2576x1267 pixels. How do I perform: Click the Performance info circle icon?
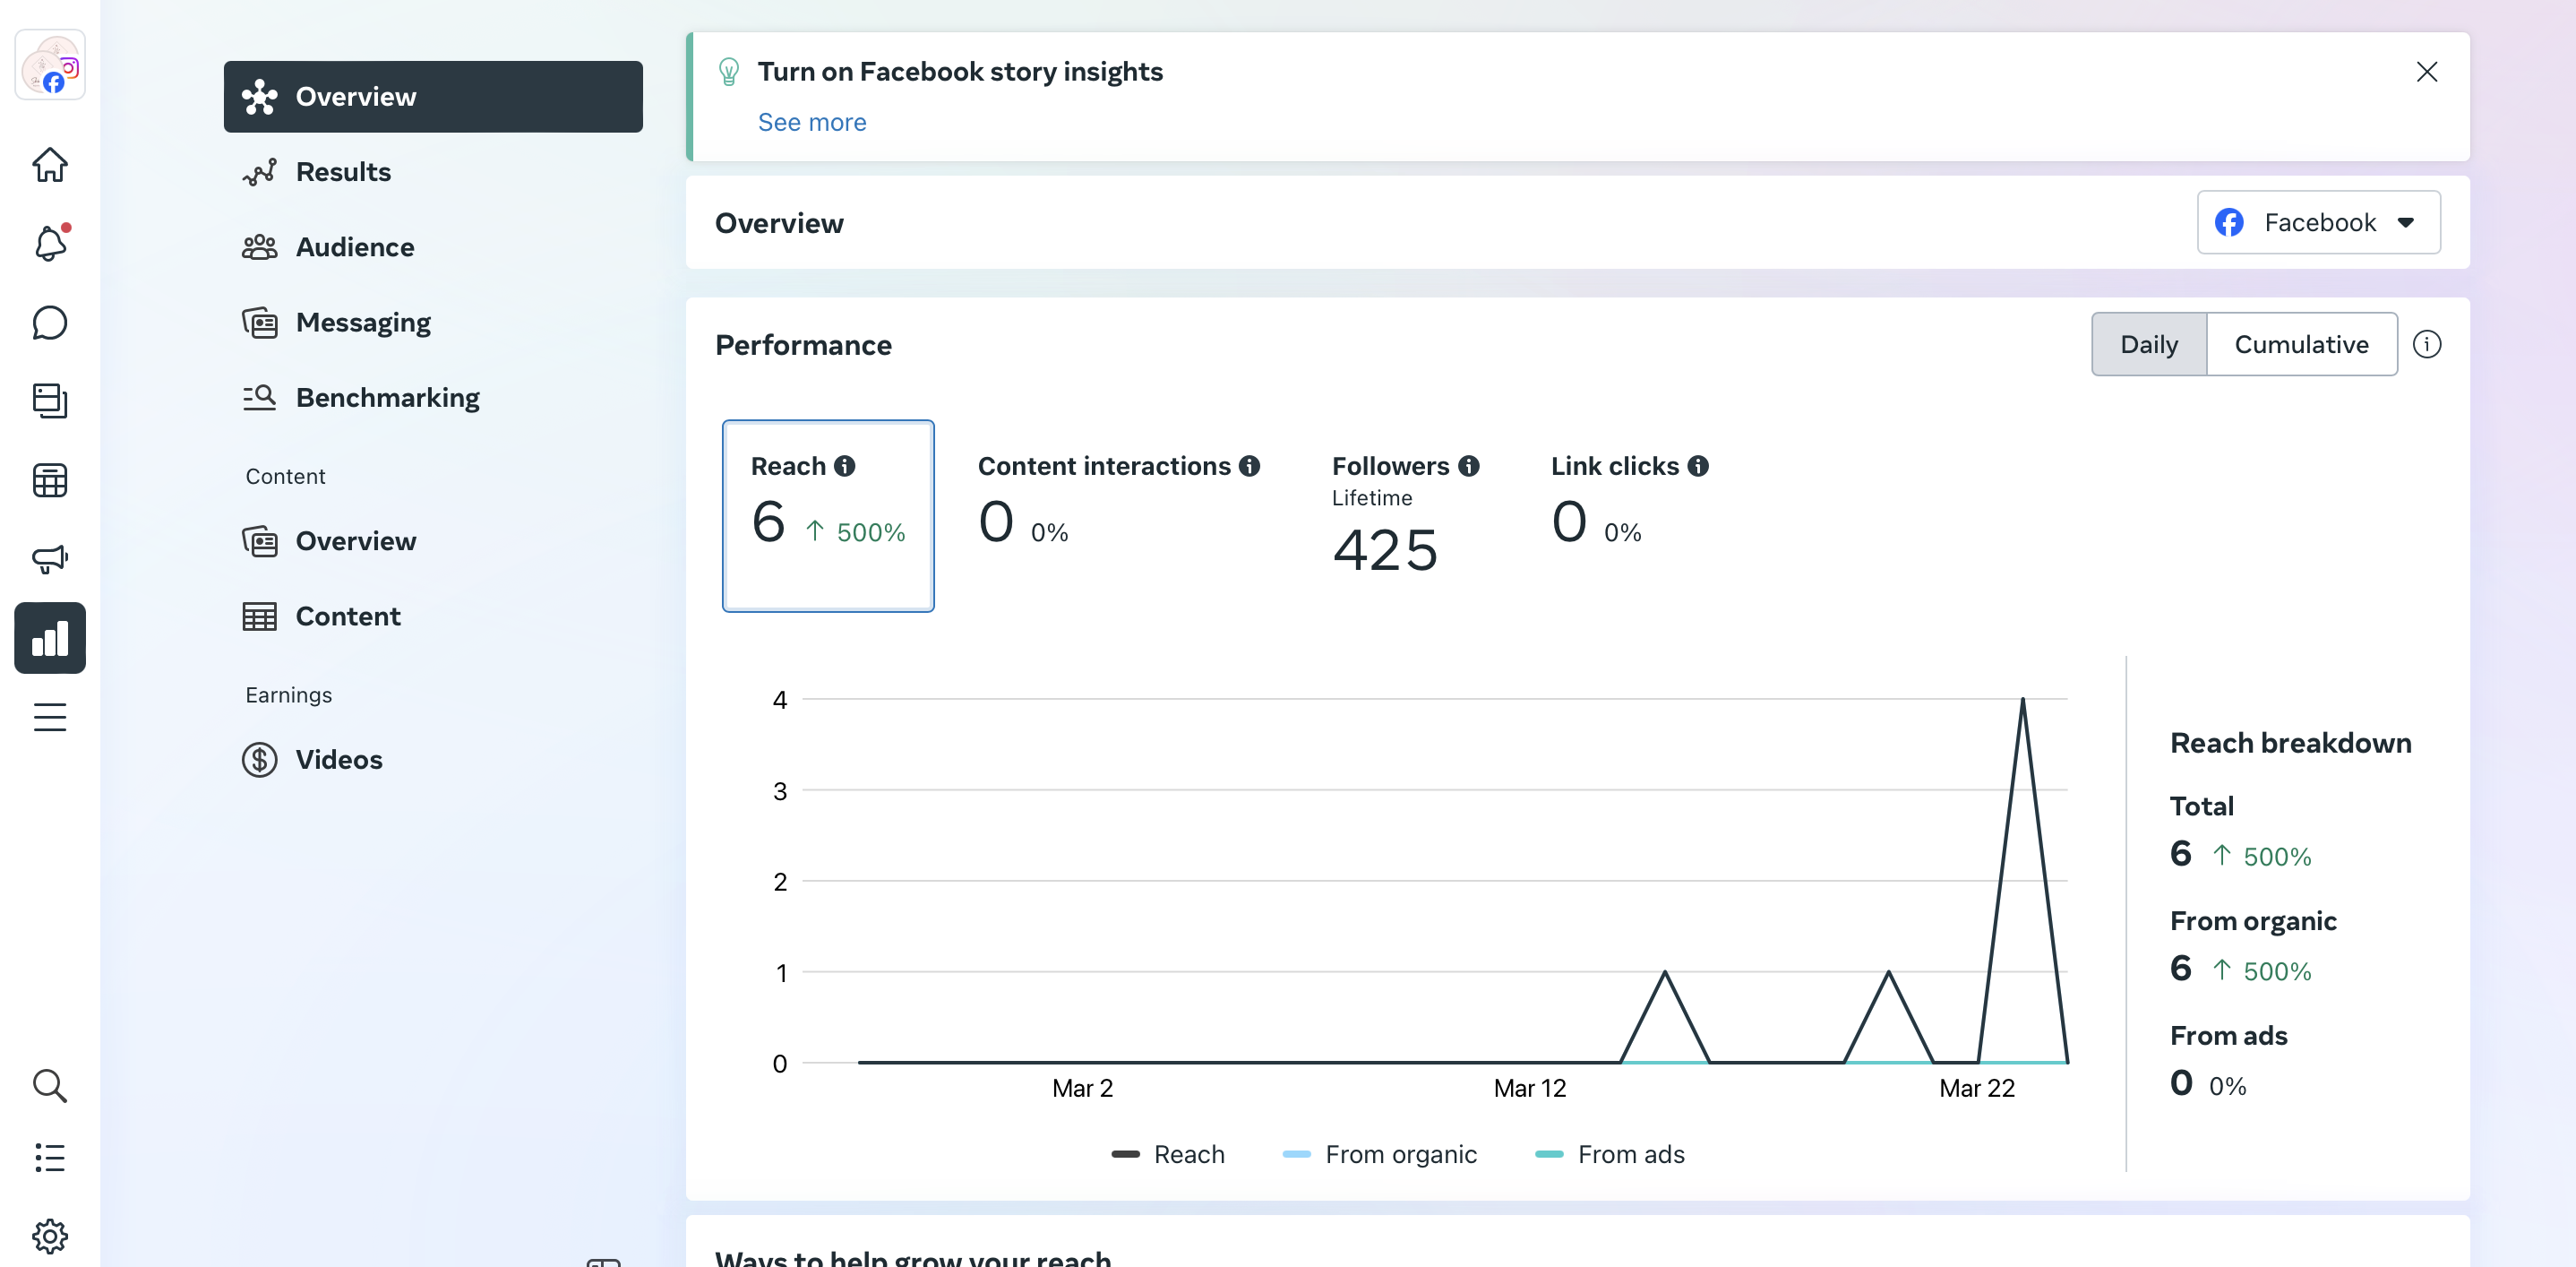2426,344
